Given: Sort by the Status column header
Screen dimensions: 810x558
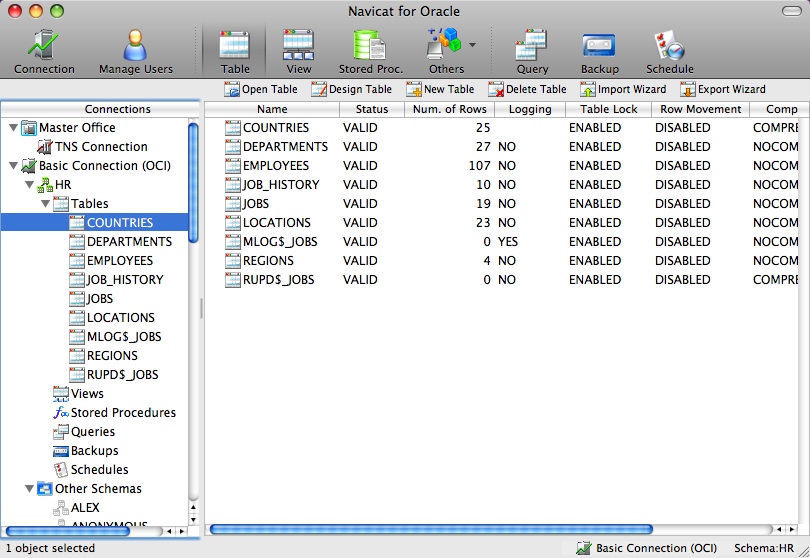Looking at the screenshot, I should 371,109.
